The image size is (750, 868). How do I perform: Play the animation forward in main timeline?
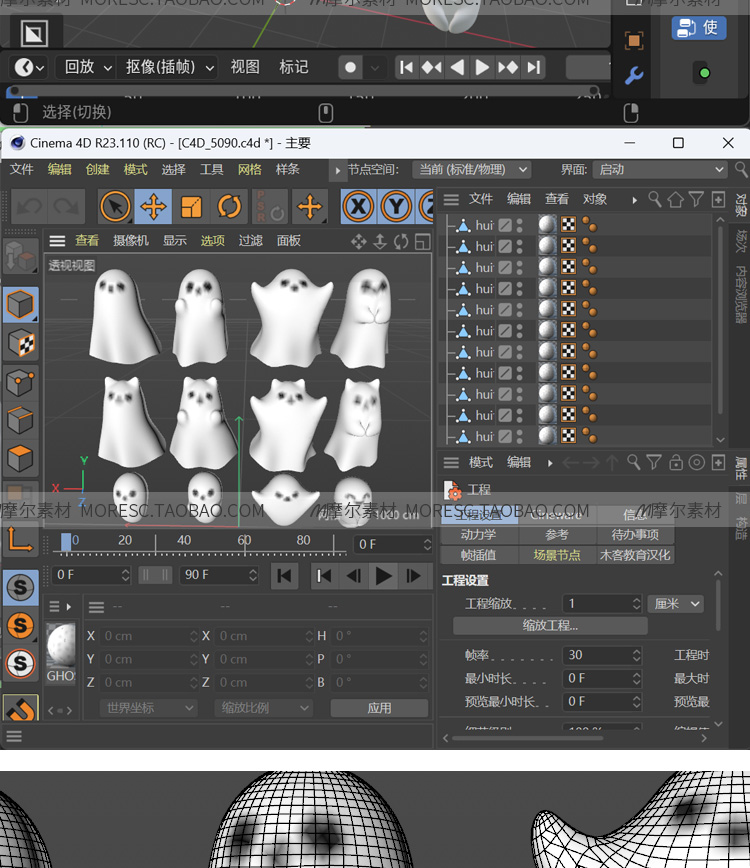[383, 576]
